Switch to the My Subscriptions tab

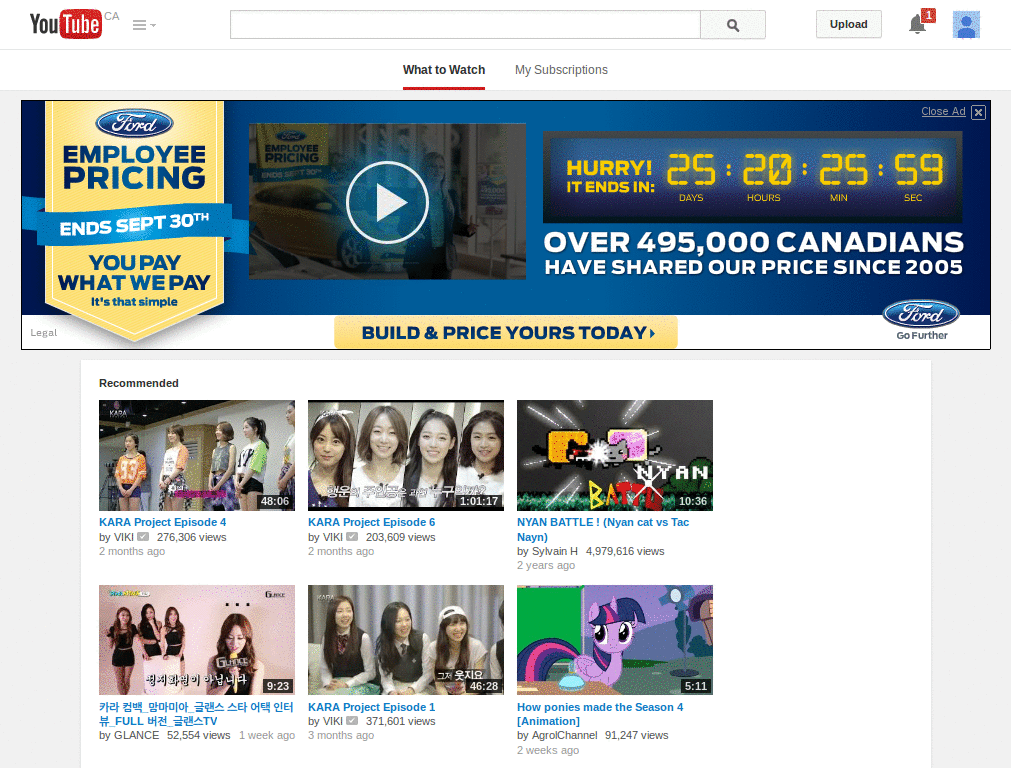[x=561, y=70]
